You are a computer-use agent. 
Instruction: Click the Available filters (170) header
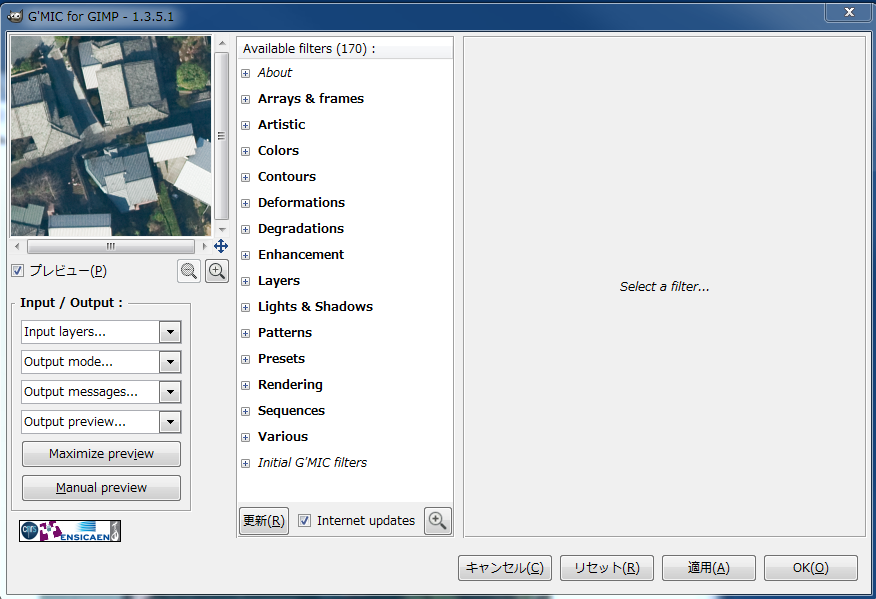(345, 49)
